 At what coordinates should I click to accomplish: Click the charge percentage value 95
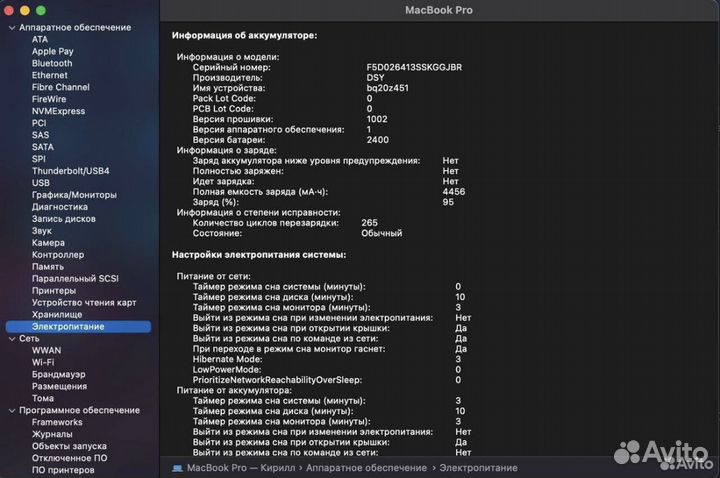[x=448, y=202]
